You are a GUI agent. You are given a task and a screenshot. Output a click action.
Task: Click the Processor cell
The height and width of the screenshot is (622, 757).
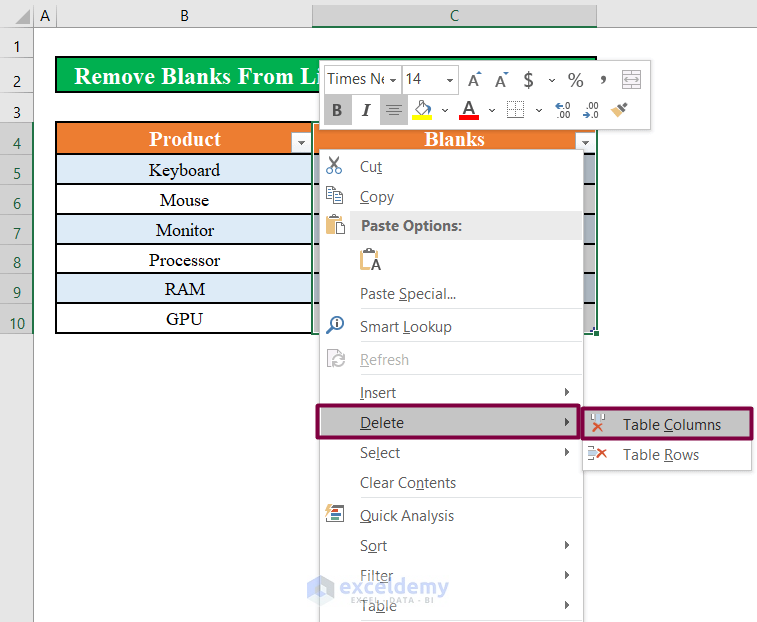(184, 259)
